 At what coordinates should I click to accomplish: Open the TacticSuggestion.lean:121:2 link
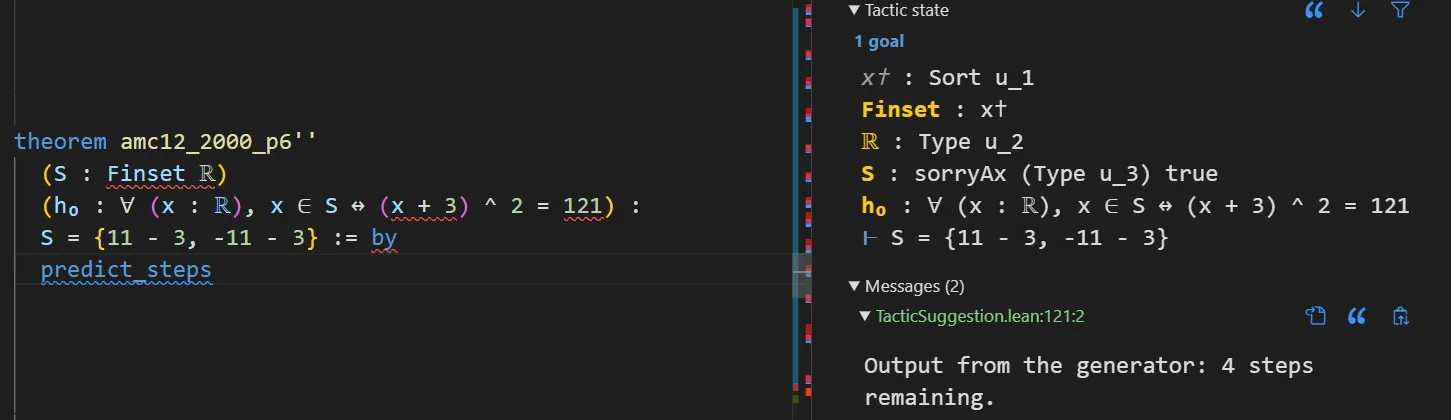[980, 316]
